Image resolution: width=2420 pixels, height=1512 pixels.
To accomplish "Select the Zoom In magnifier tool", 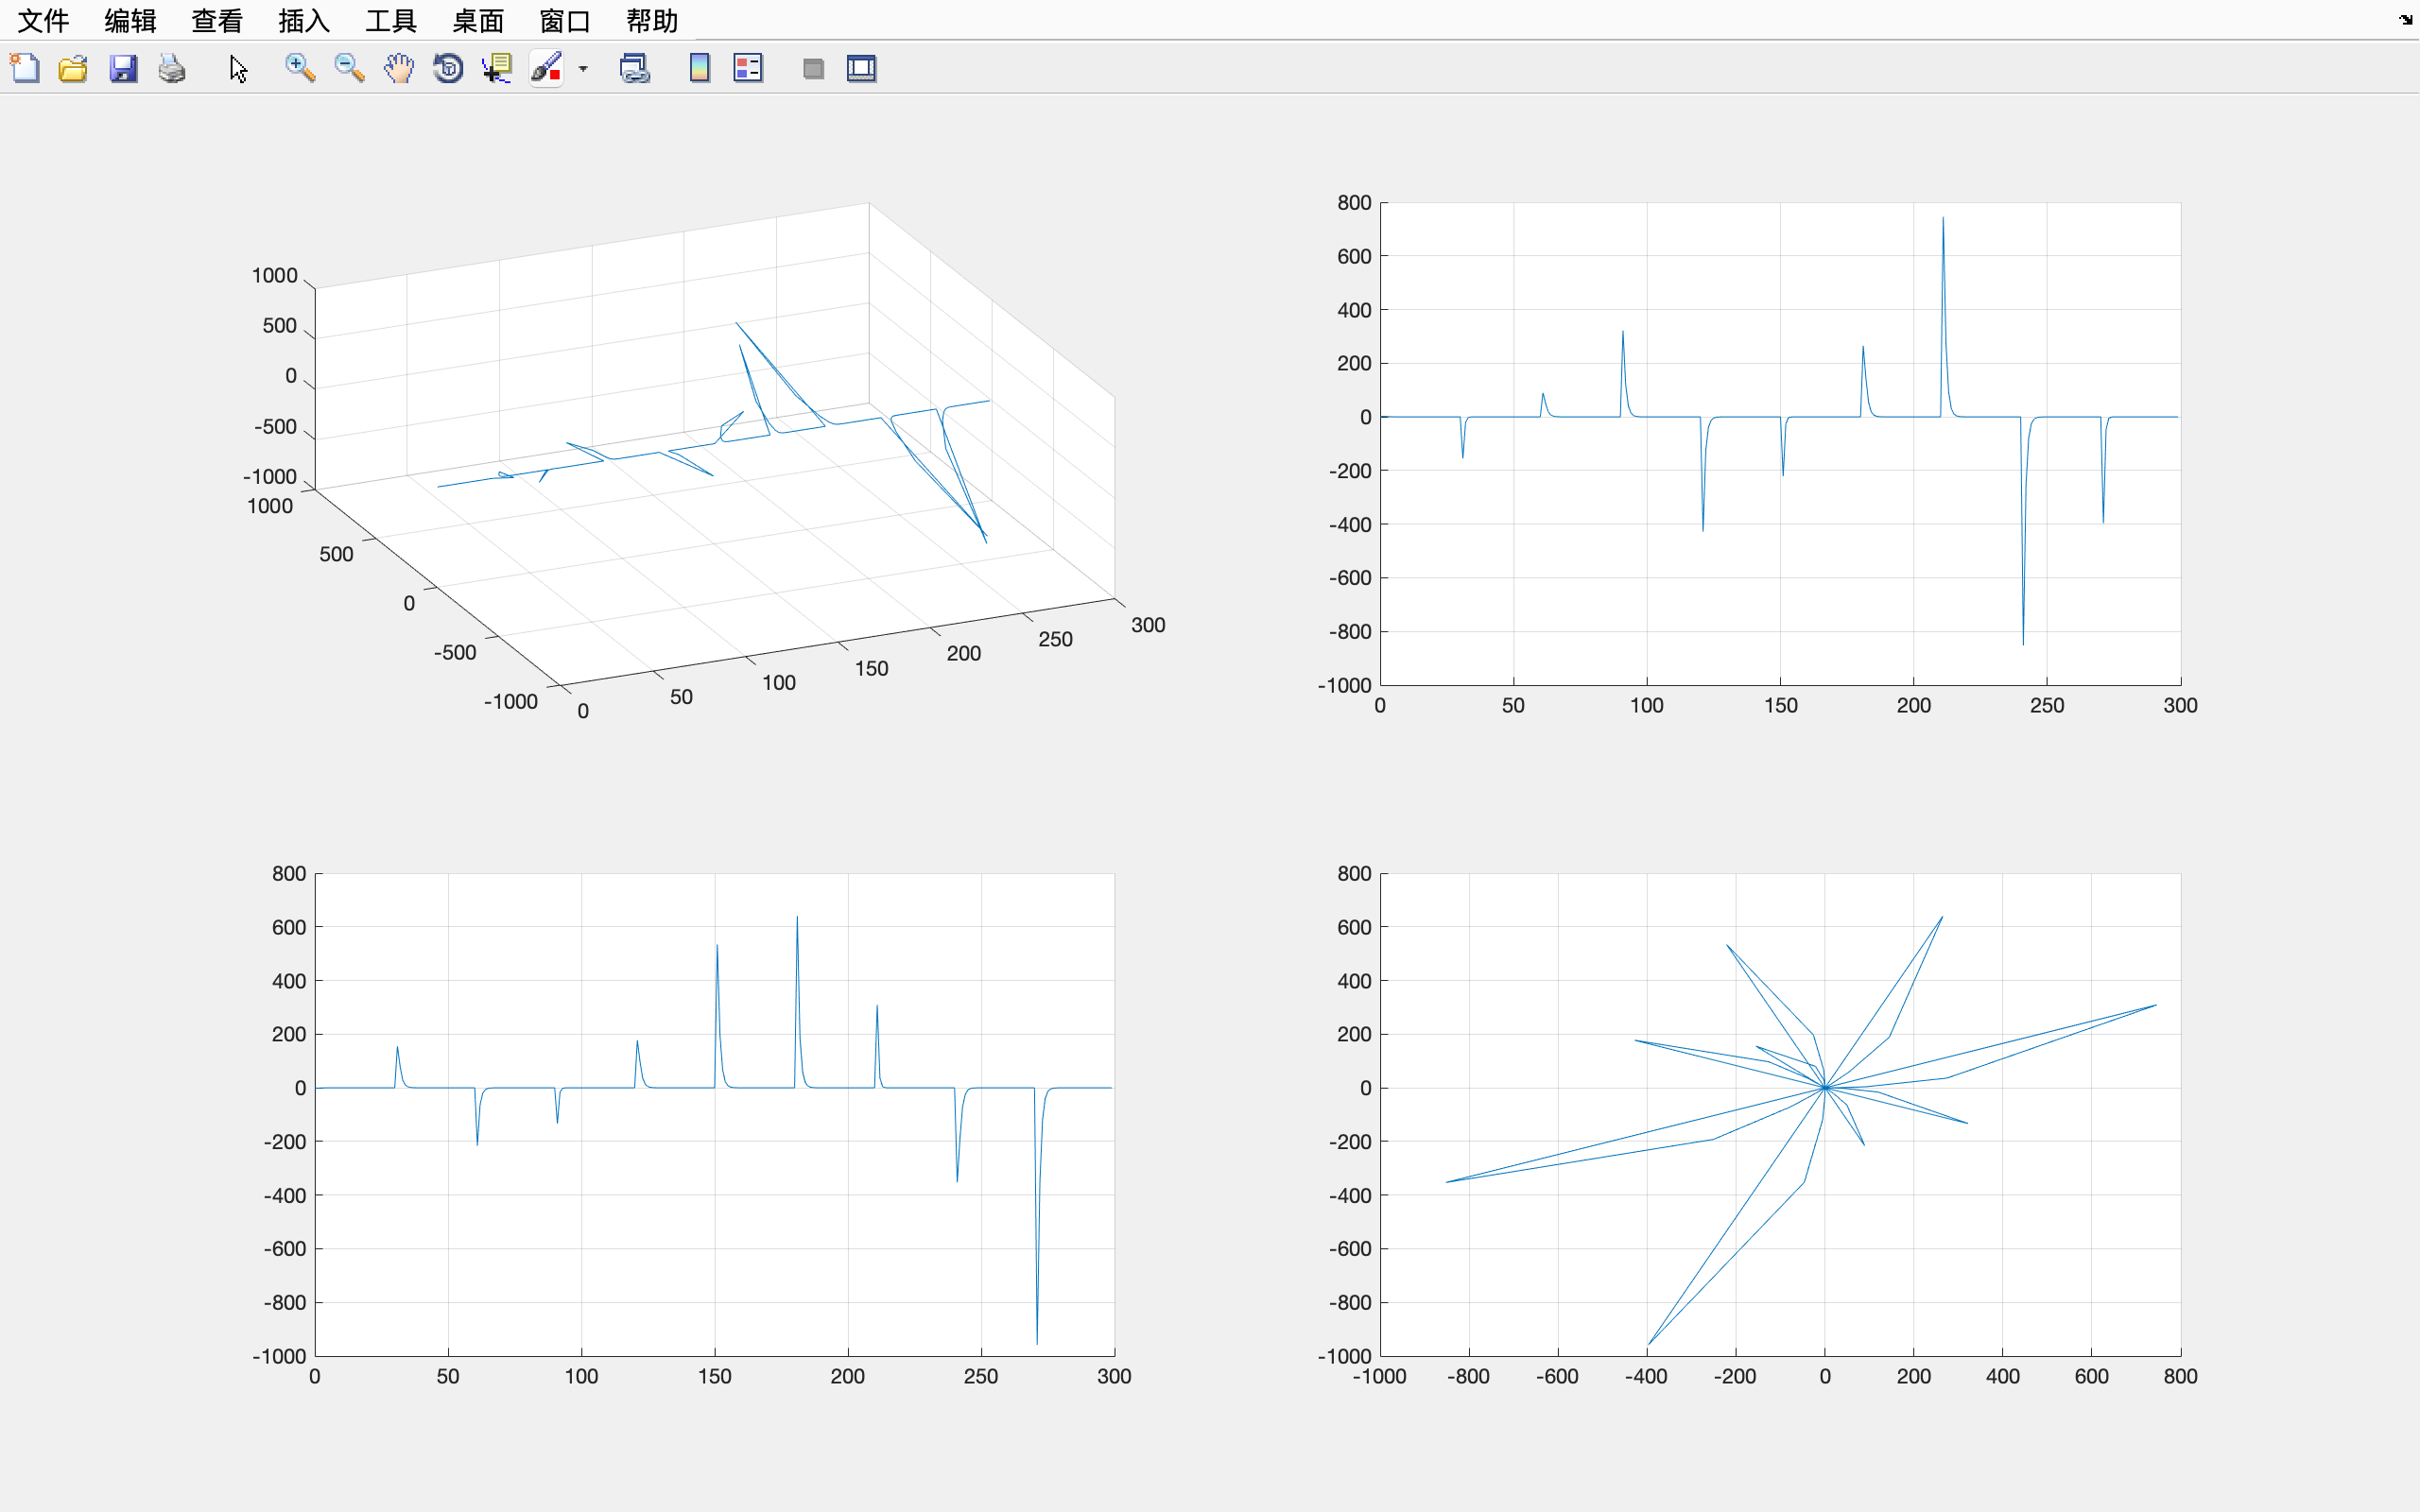I will click(x=299, y=68).
